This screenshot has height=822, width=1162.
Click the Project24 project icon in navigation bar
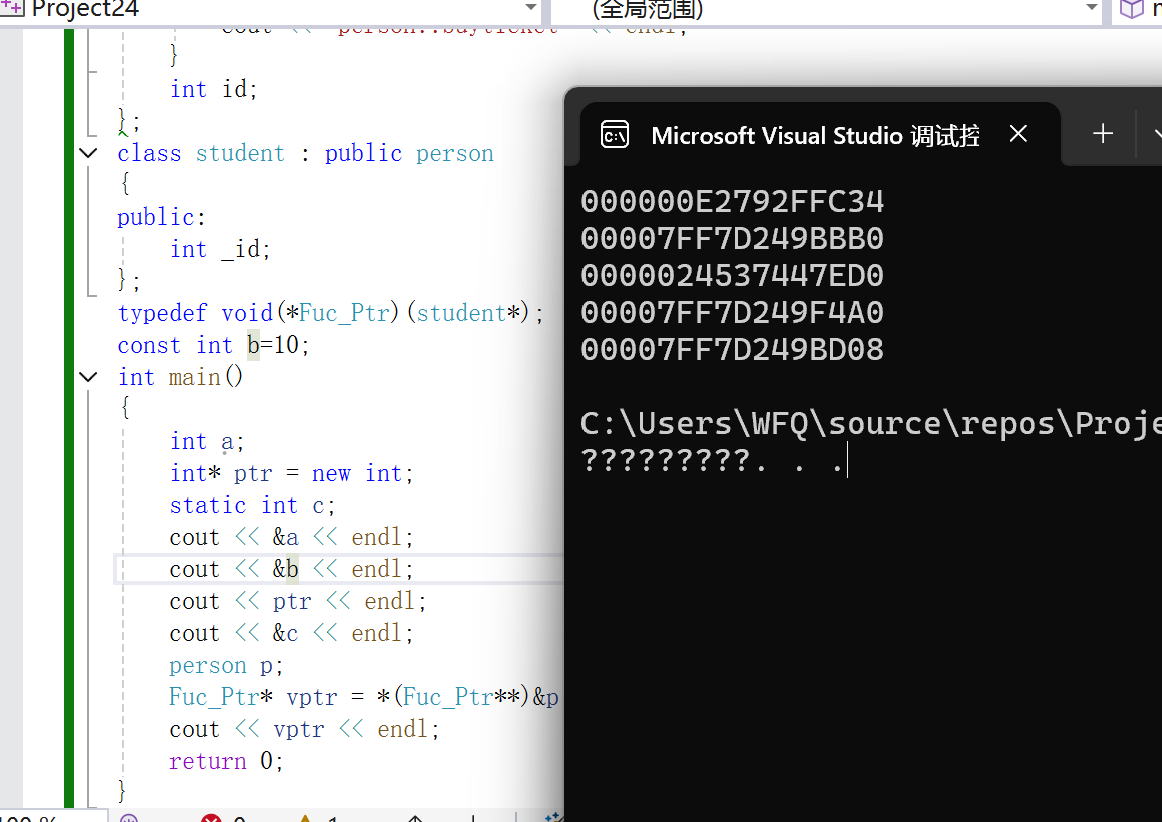click(13, 8)
